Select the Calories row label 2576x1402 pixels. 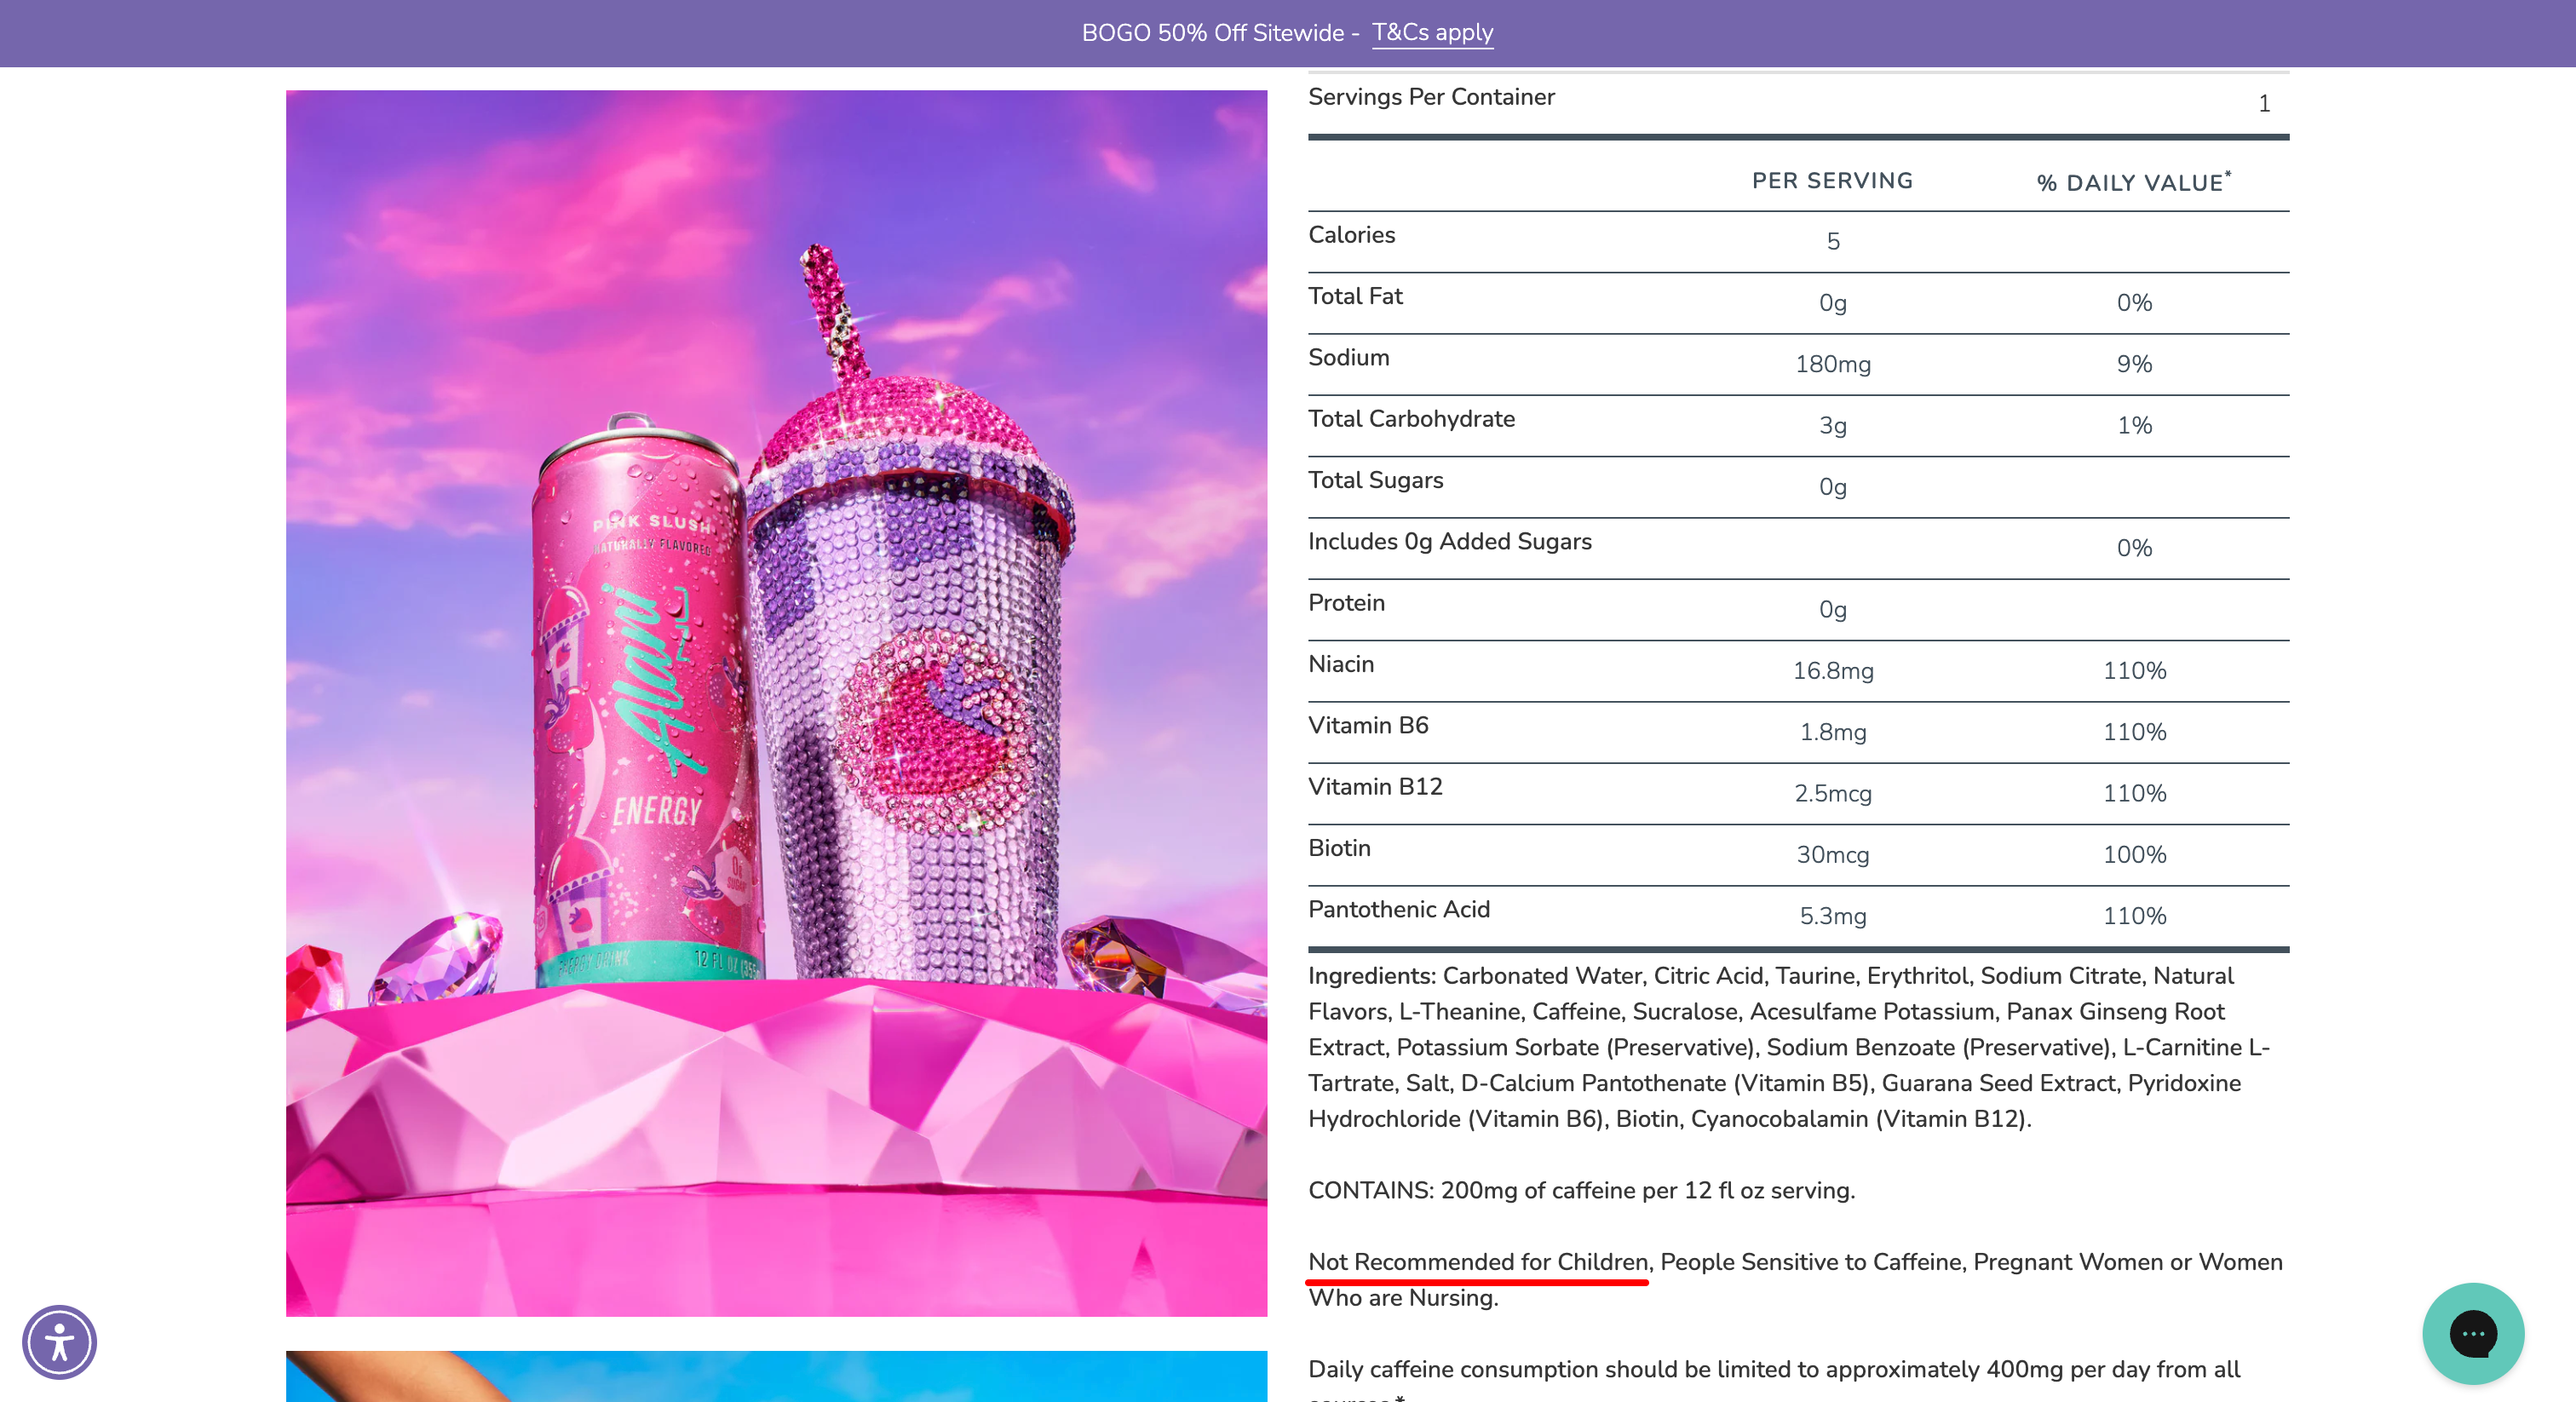tap(1351, 235)
